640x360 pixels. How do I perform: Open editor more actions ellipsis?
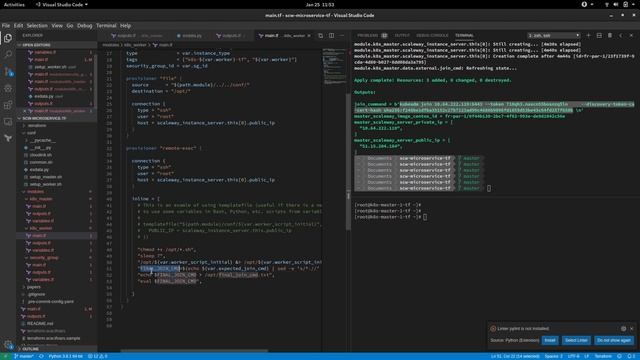(342, 36)
